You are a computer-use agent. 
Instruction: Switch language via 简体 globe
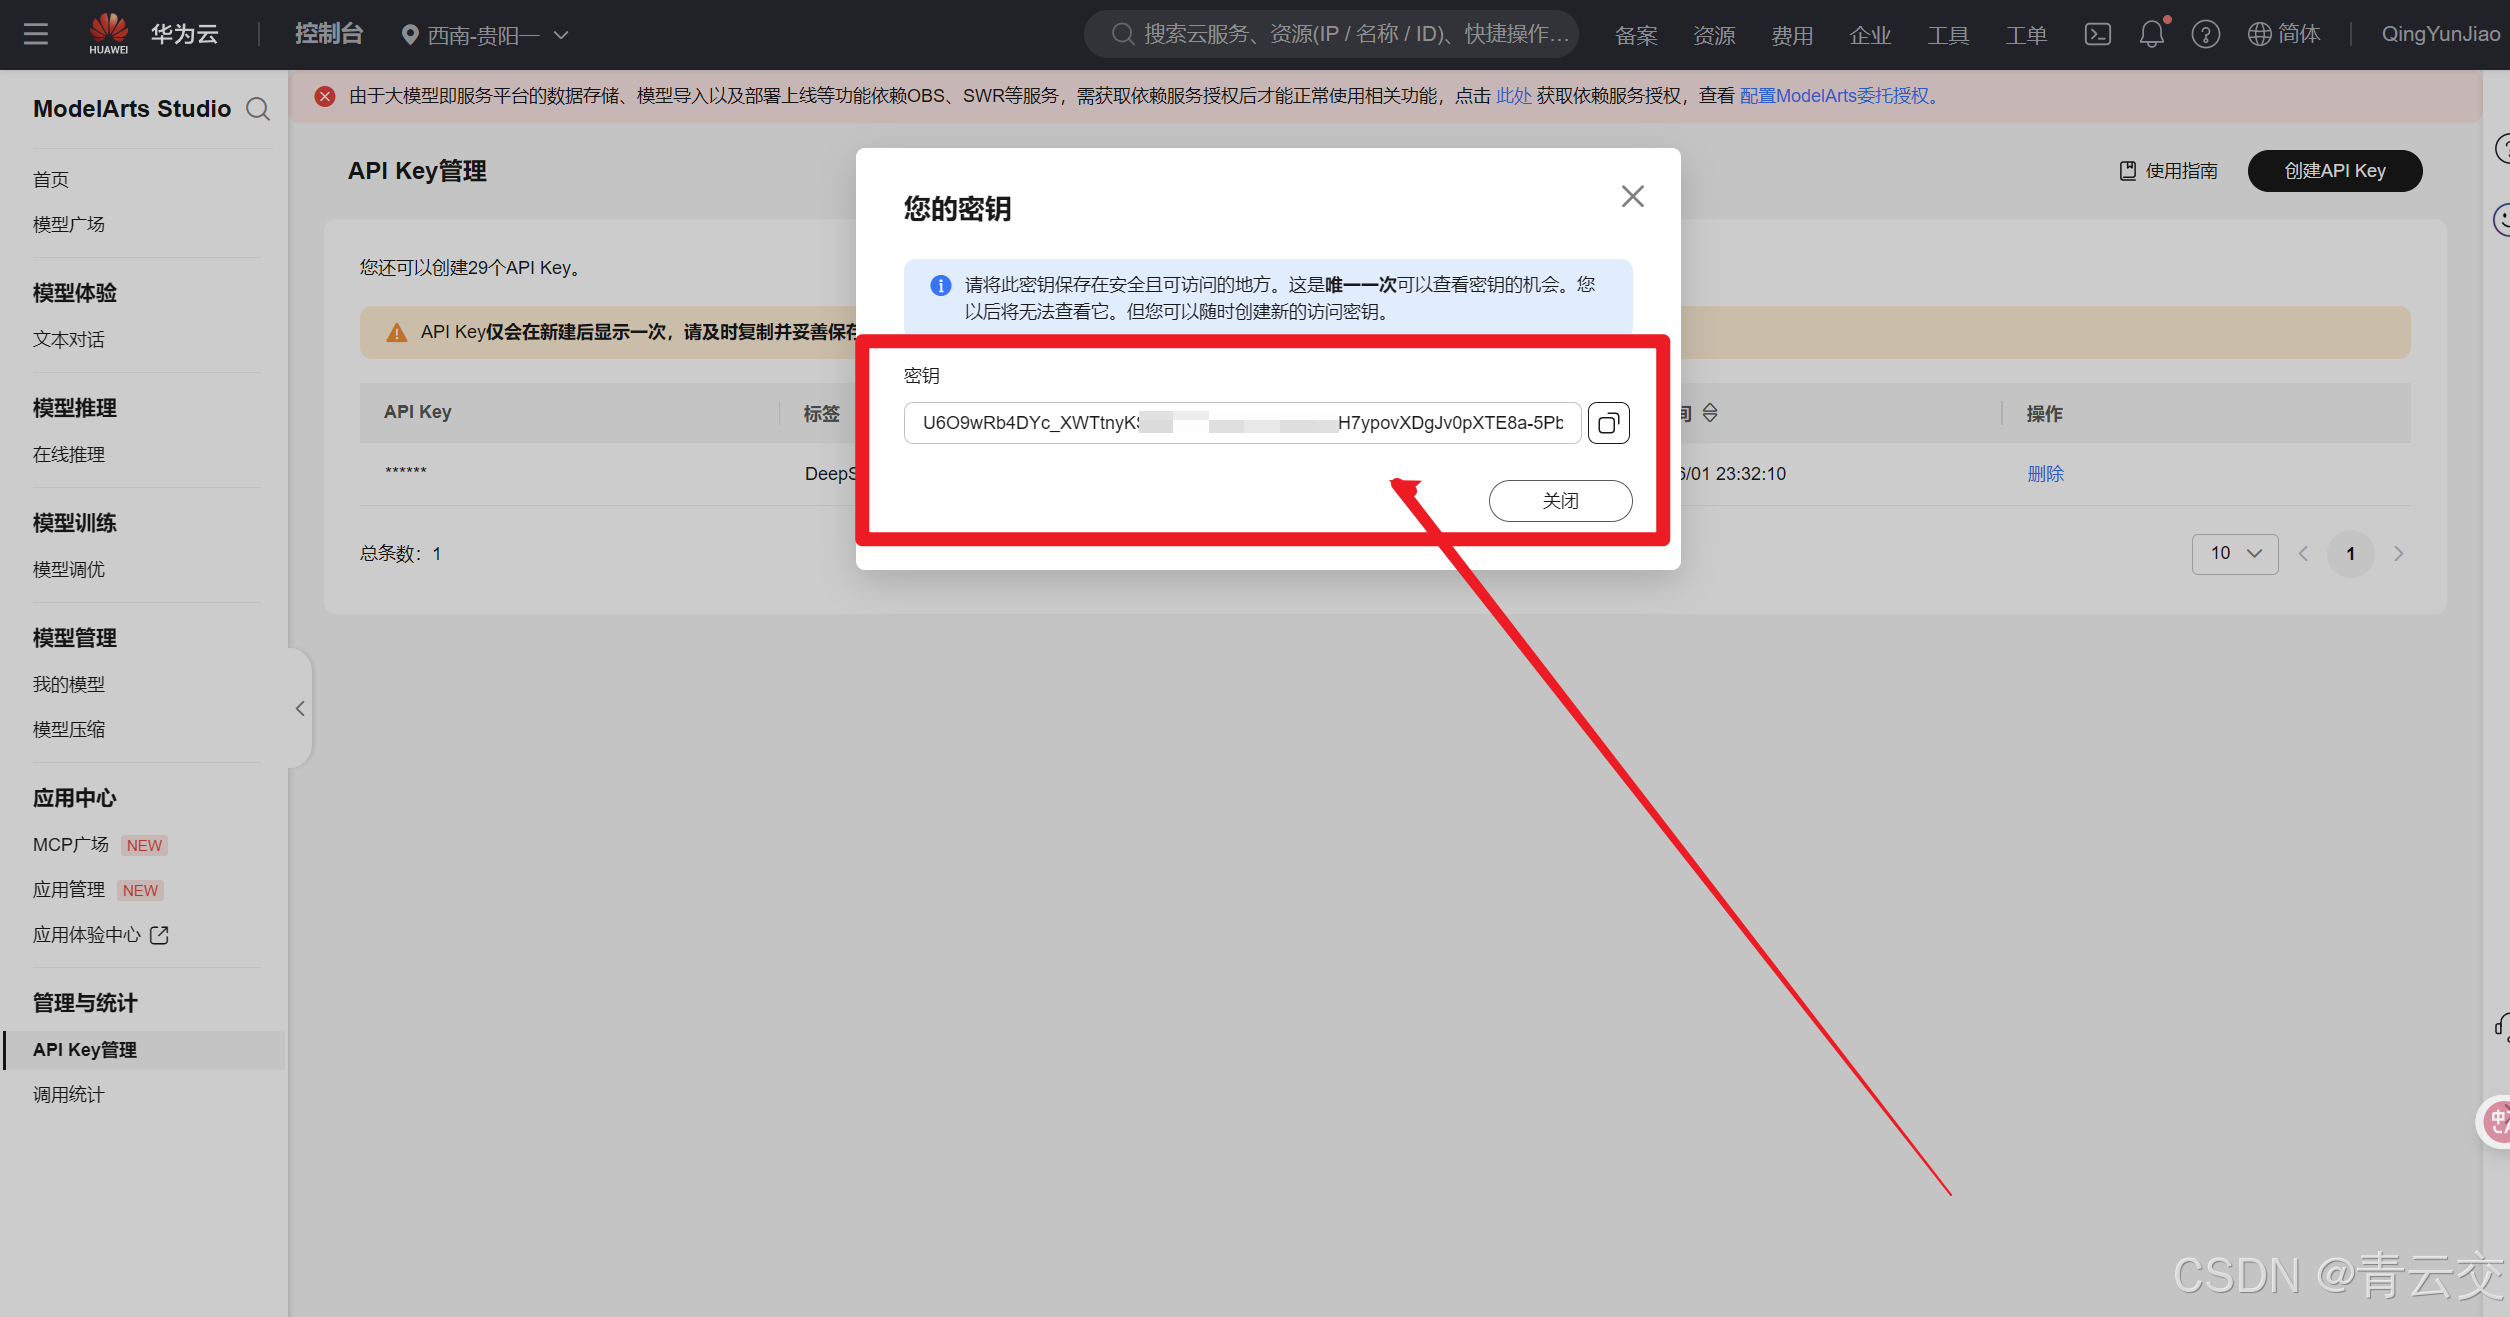tap(2284, 34)
